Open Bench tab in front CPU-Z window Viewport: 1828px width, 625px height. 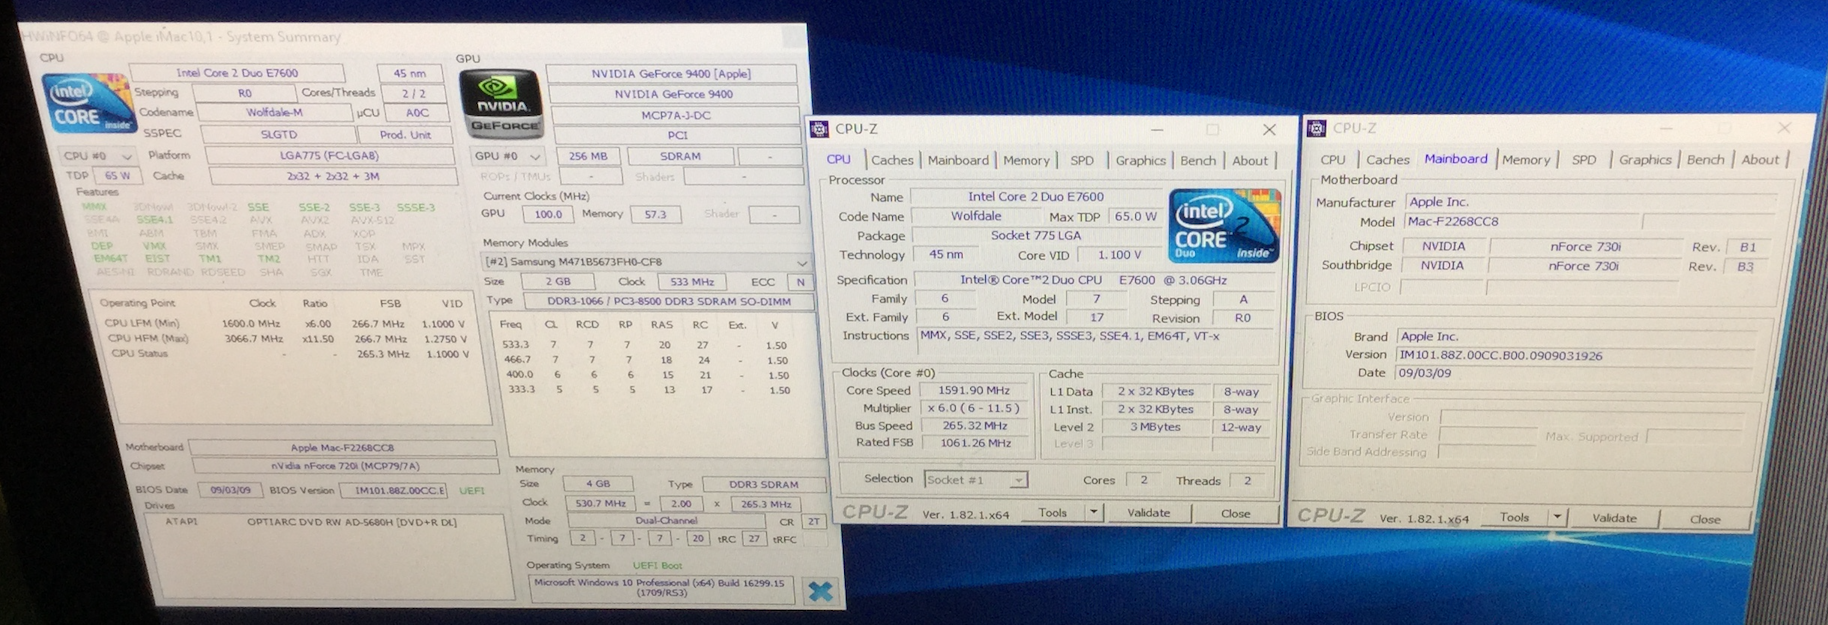point(1198,160)
